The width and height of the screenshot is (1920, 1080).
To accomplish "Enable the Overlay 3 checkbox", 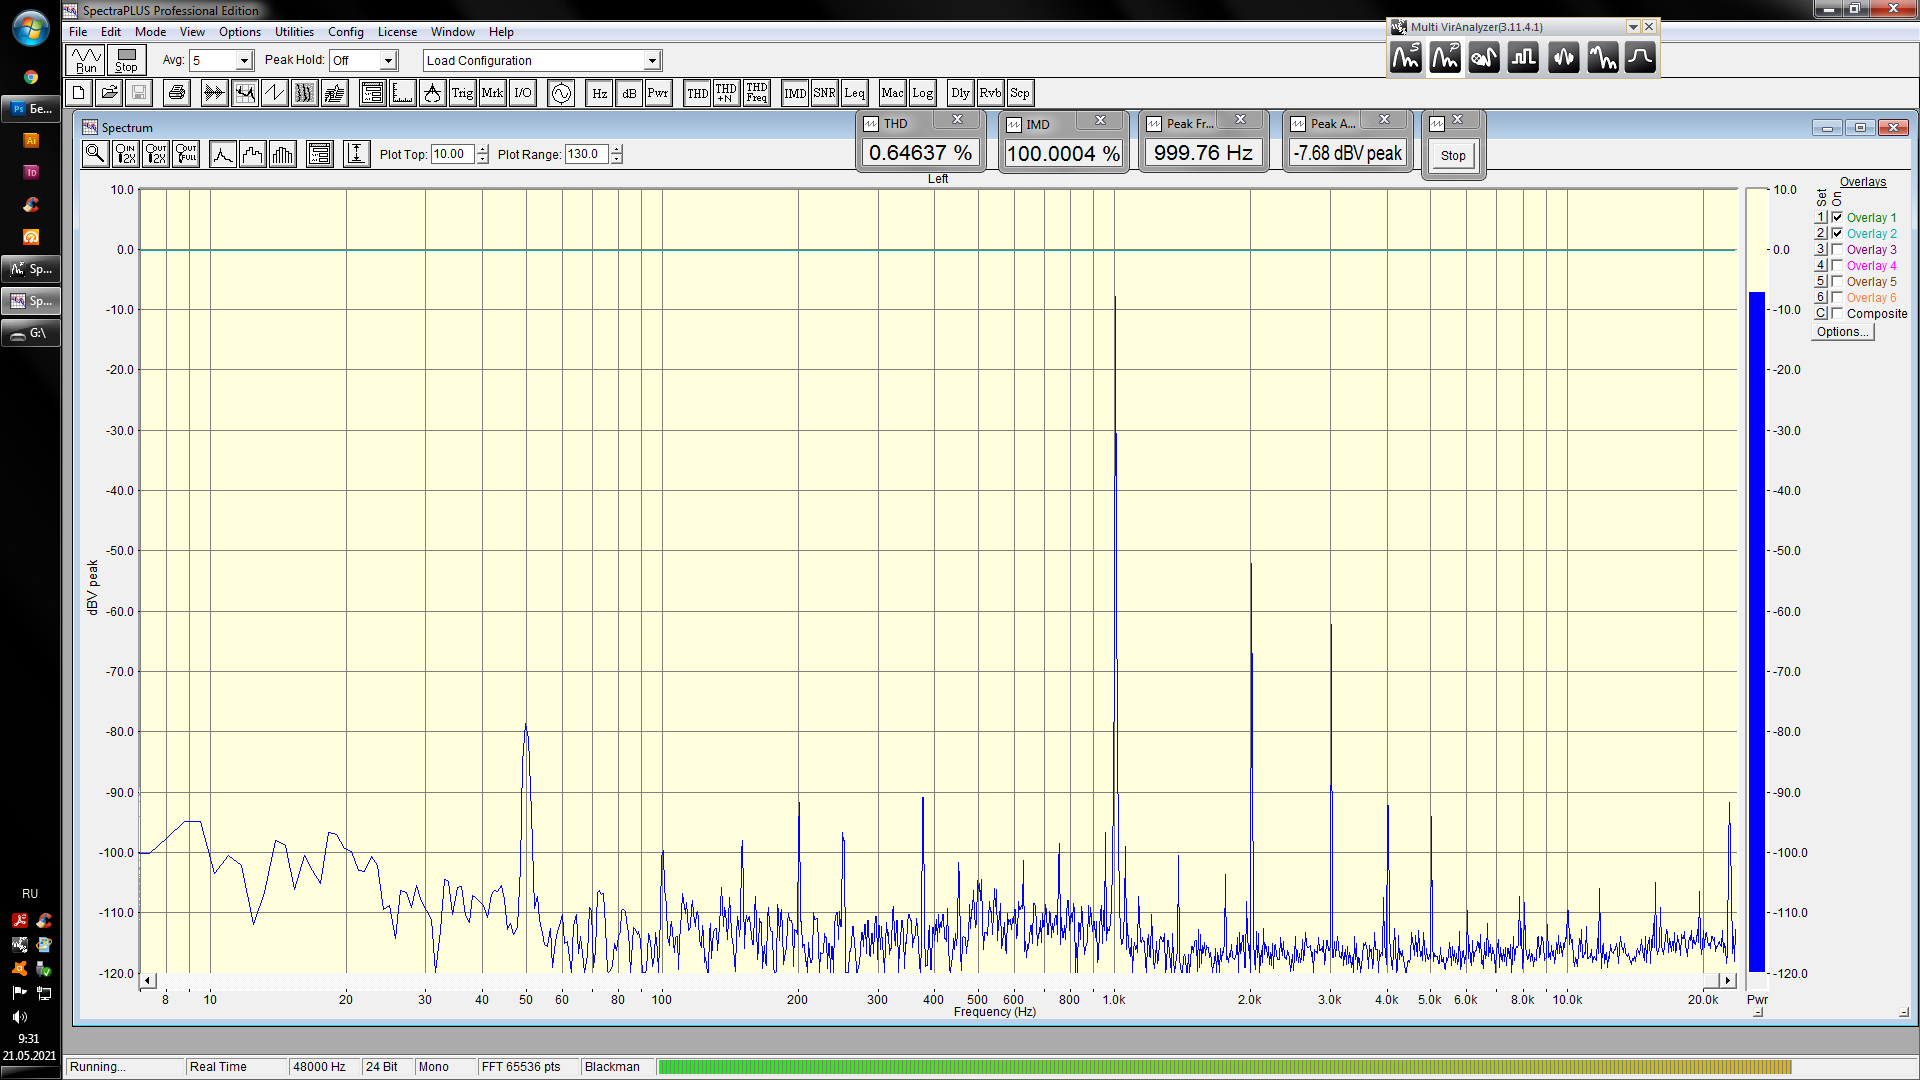I will tap(1837, 249).
